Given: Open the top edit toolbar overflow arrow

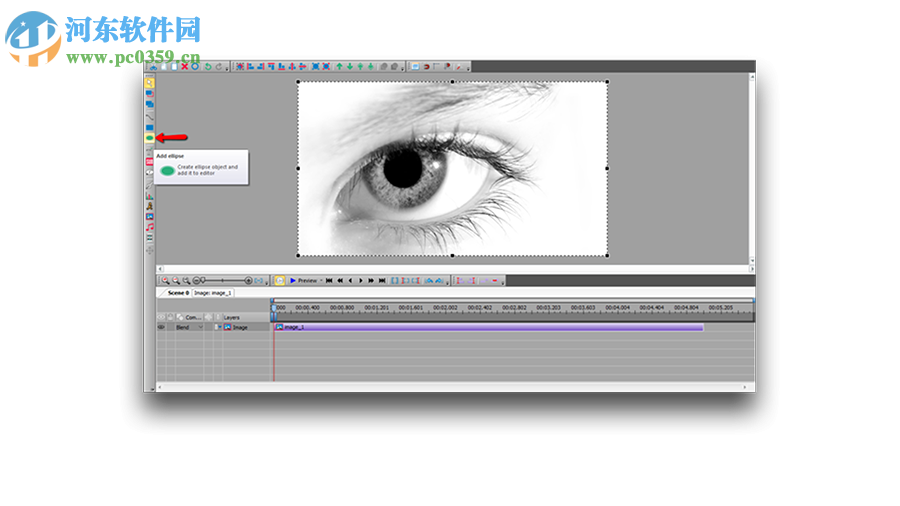Looking at the screenshot, I should pyautogui.click(x=227, y=68).
